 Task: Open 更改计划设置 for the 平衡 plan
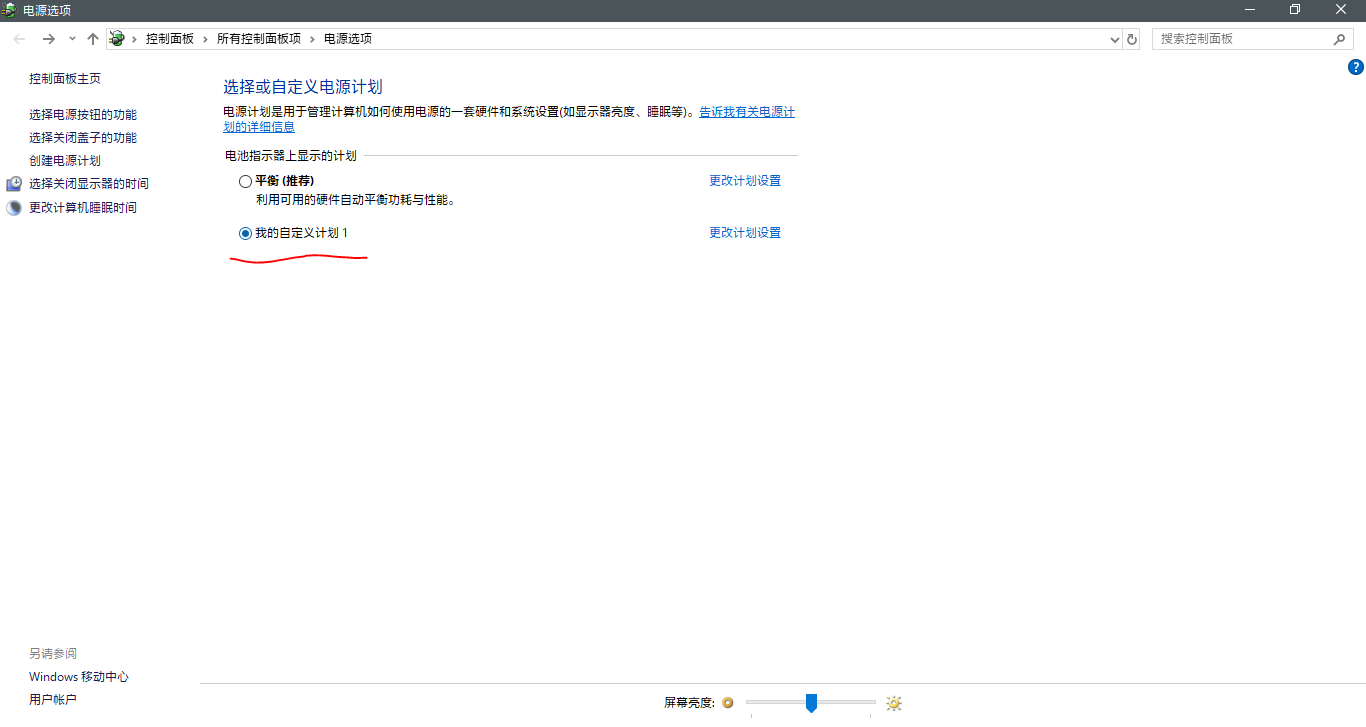(744, 180)
